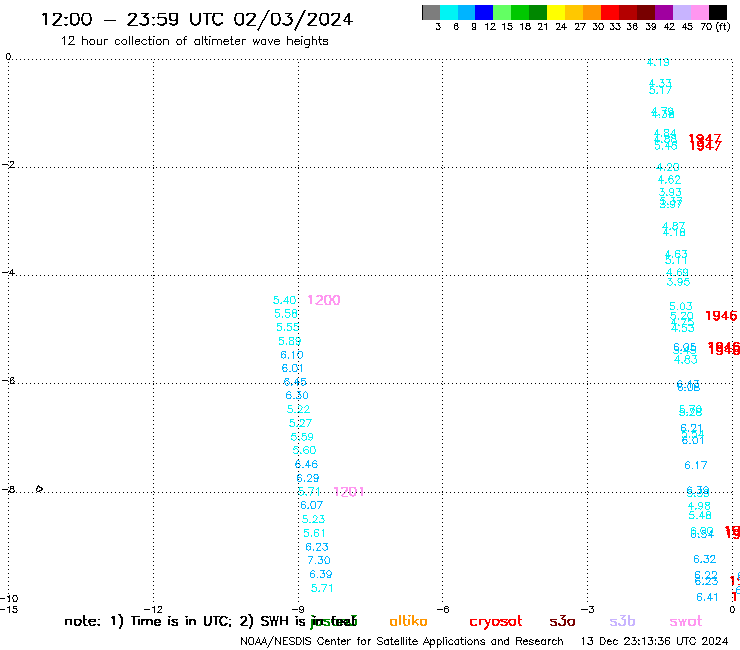Select the y-axis latitude label '-4'

8,272
